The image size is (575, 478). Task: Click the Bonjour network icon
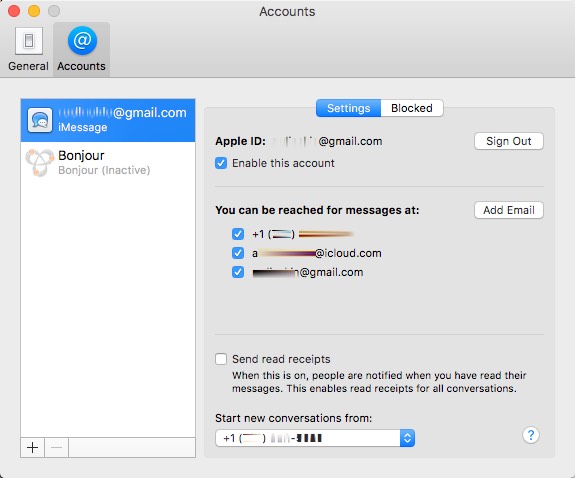click(40, 163)
